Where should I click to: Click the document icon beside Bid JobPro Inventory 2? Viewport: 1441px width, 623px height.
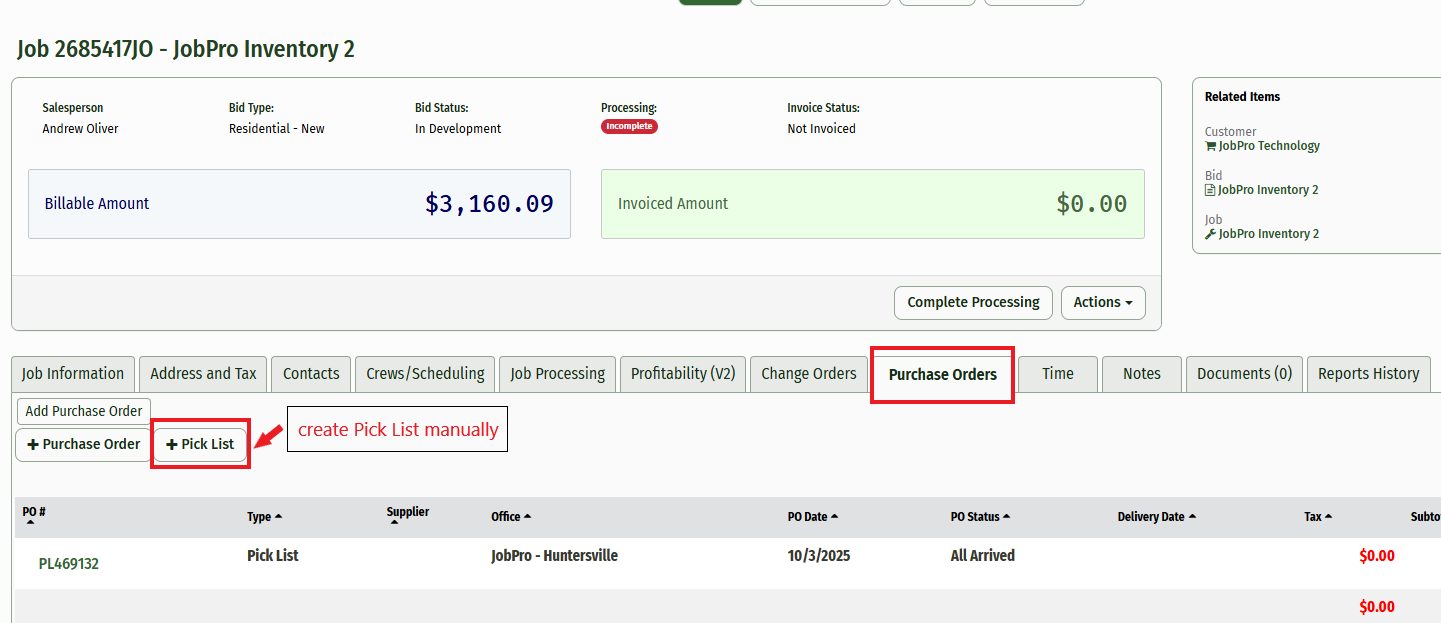[1210, 190]
